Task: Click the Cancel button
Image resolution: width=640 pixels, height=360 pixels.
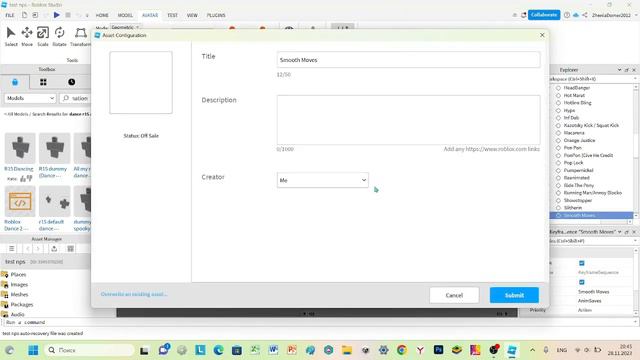Action: tap(454, 295)
